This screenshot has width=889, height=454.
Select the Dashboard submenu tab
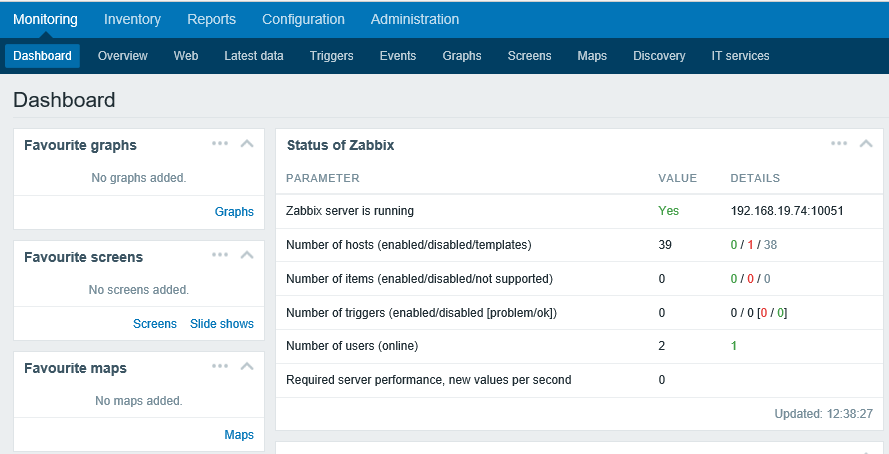[x=43, y=56]
